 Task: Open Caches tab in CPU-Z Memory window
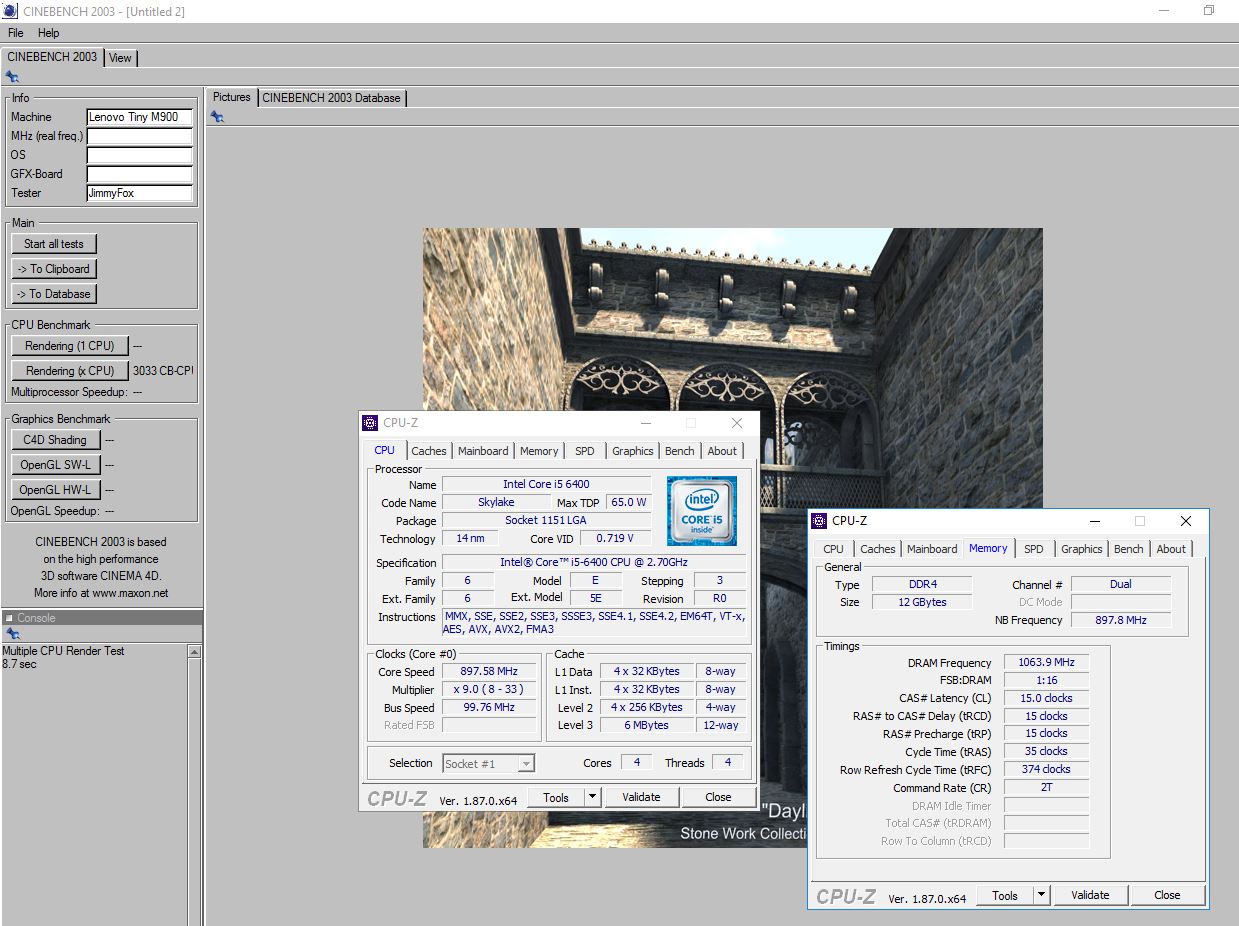pyautogui.click(x=878, y=549)
